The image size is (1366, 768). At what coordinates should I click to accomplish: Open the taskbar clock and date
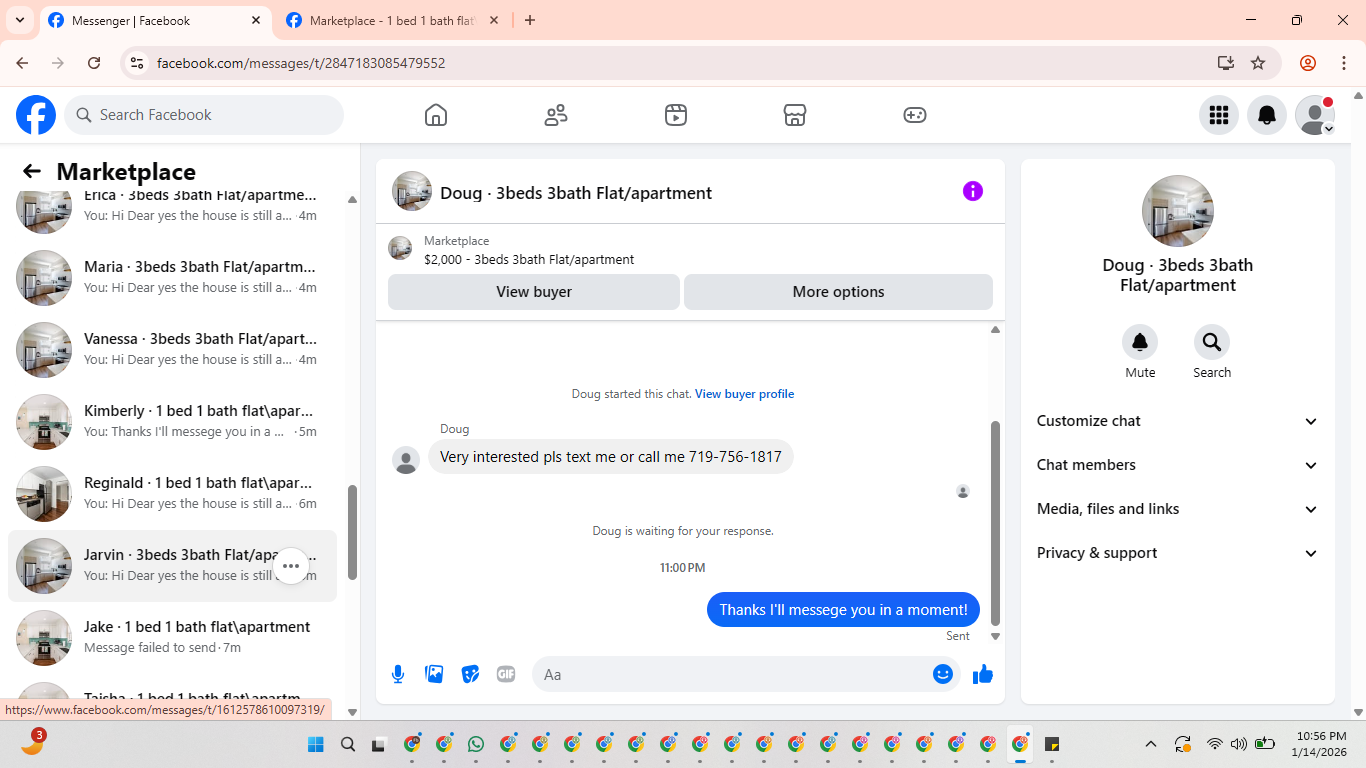coord(1319,744)
